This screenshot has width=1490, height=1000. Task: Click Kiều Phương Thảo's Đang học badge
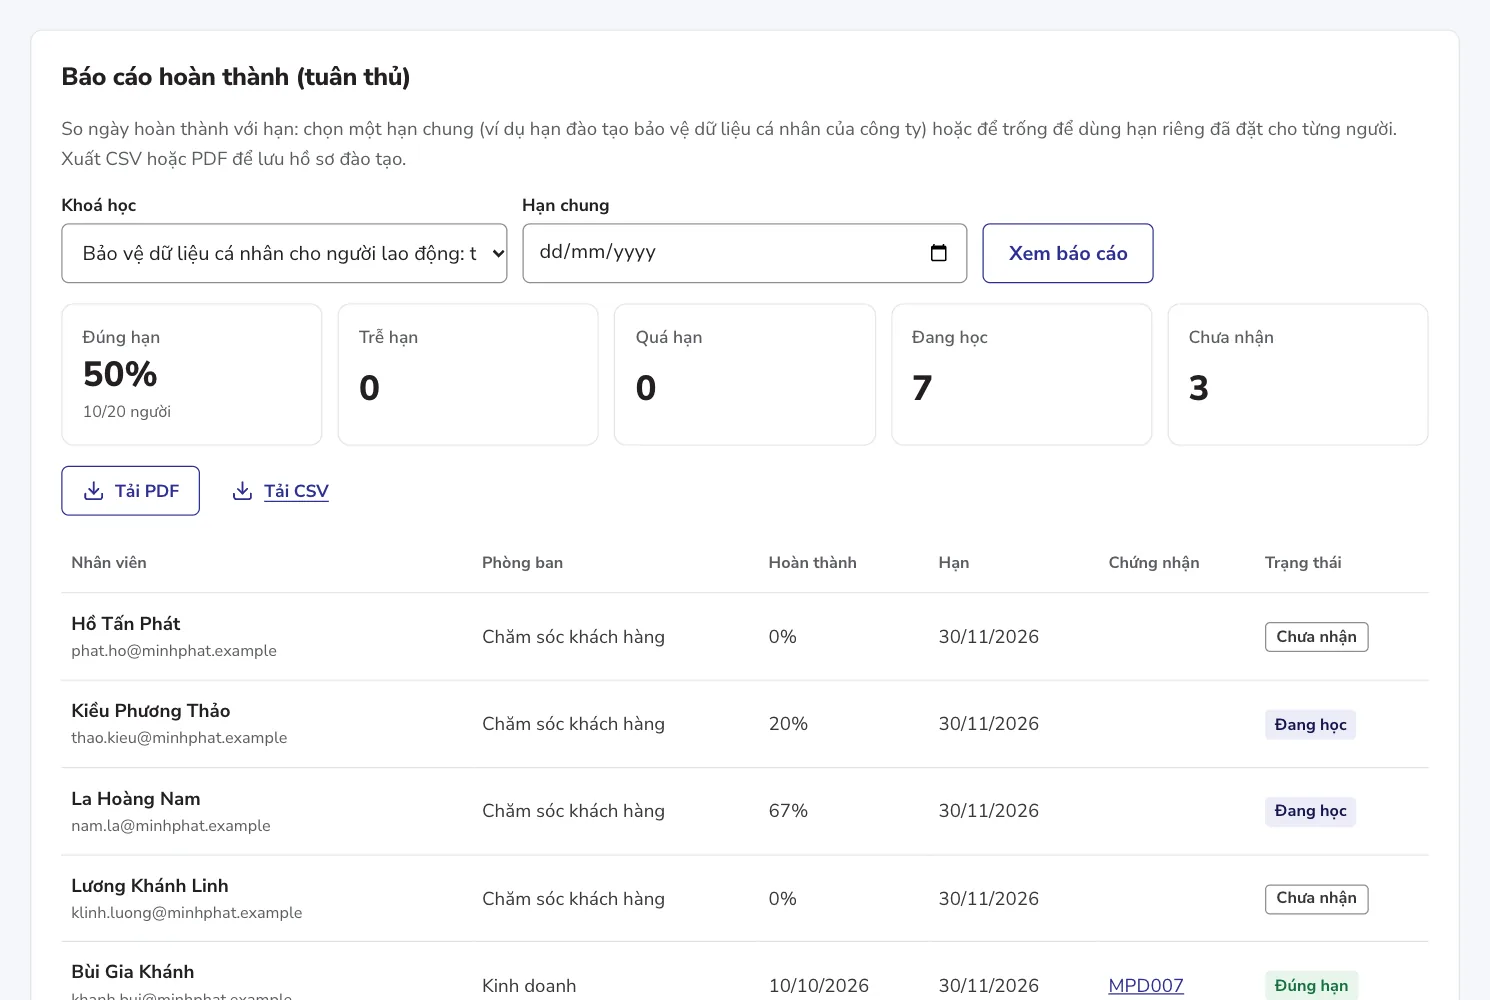(x=1310, y=724)
